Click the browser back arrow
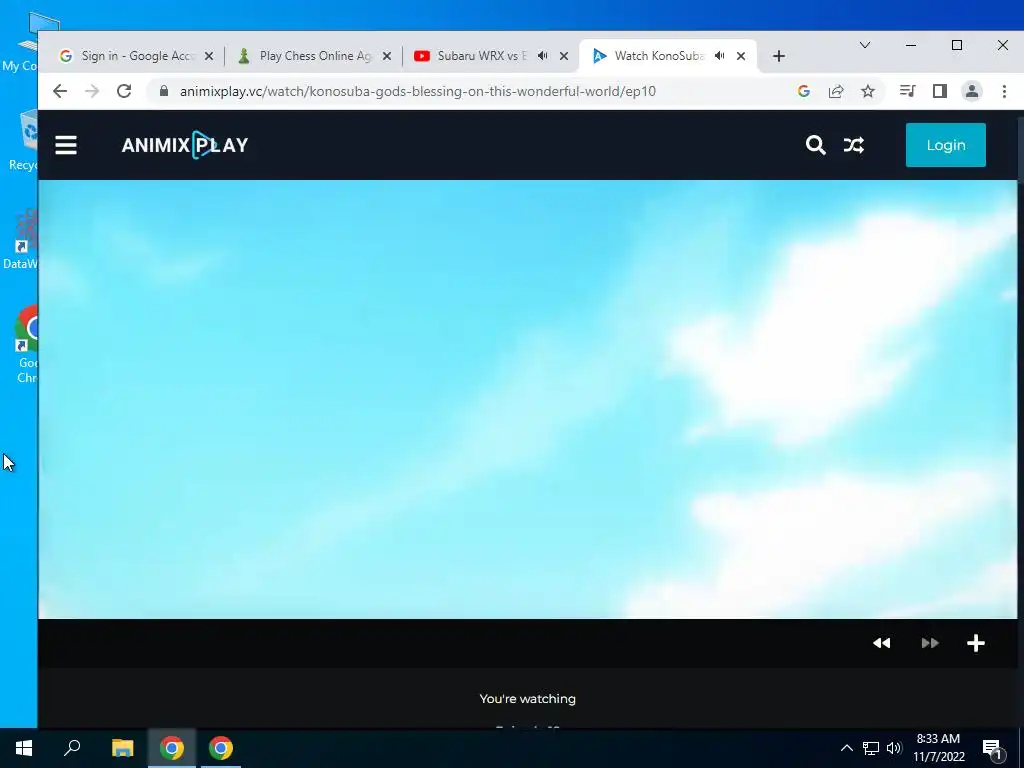This screenshot has height=768, width=1024. (x=60, y=91)
